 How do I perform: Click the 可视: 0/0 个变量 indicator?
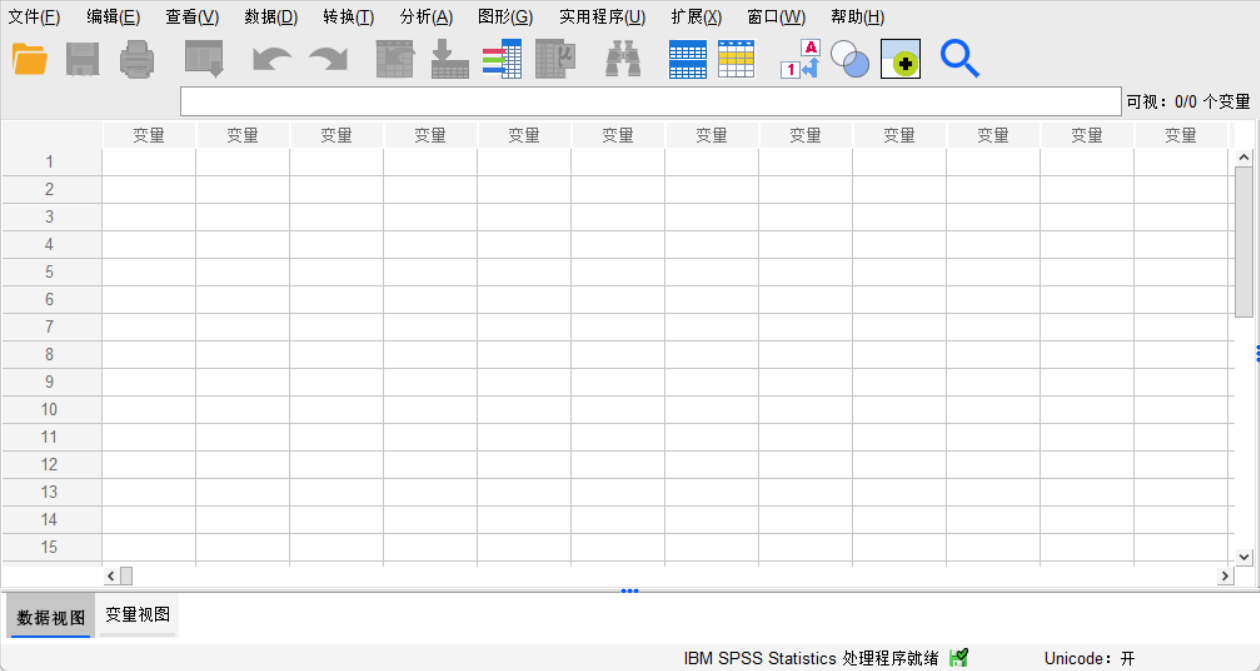point(1188,102)
